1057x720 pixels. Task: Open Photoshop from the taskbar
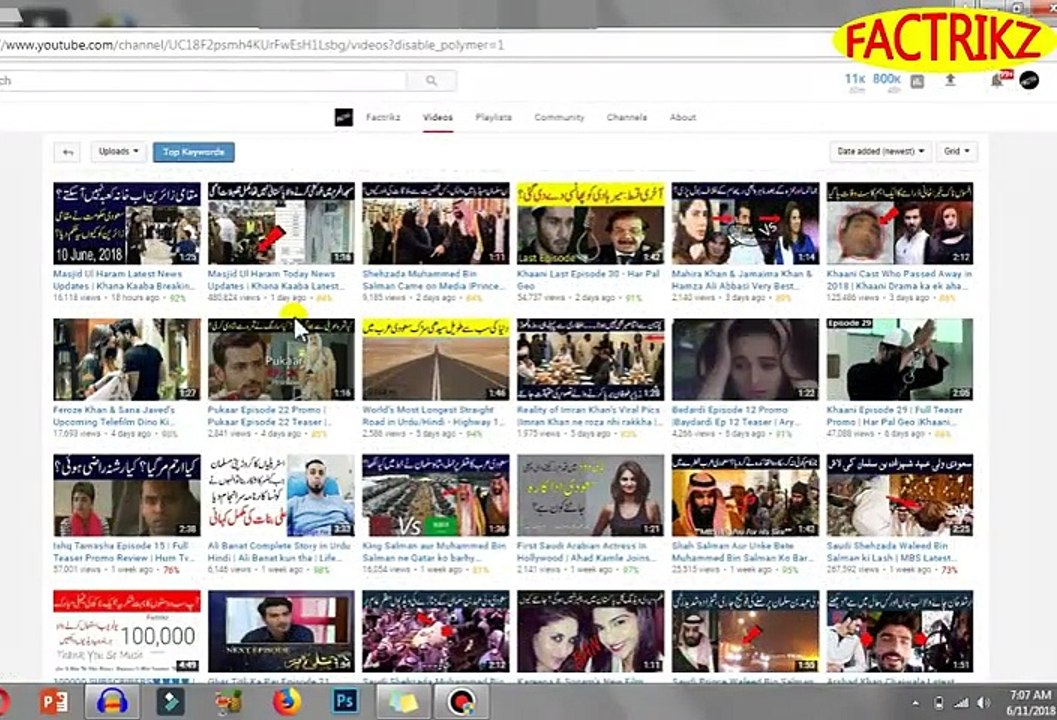pyautogui.click(x=344, y=702)
